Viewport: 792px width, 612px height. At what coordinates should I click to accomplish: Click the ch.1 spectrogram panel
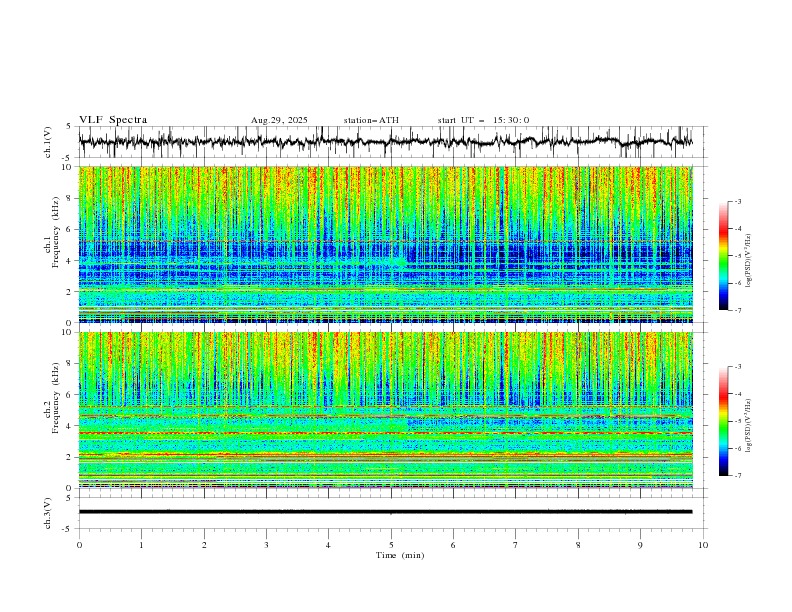(385, 244)
